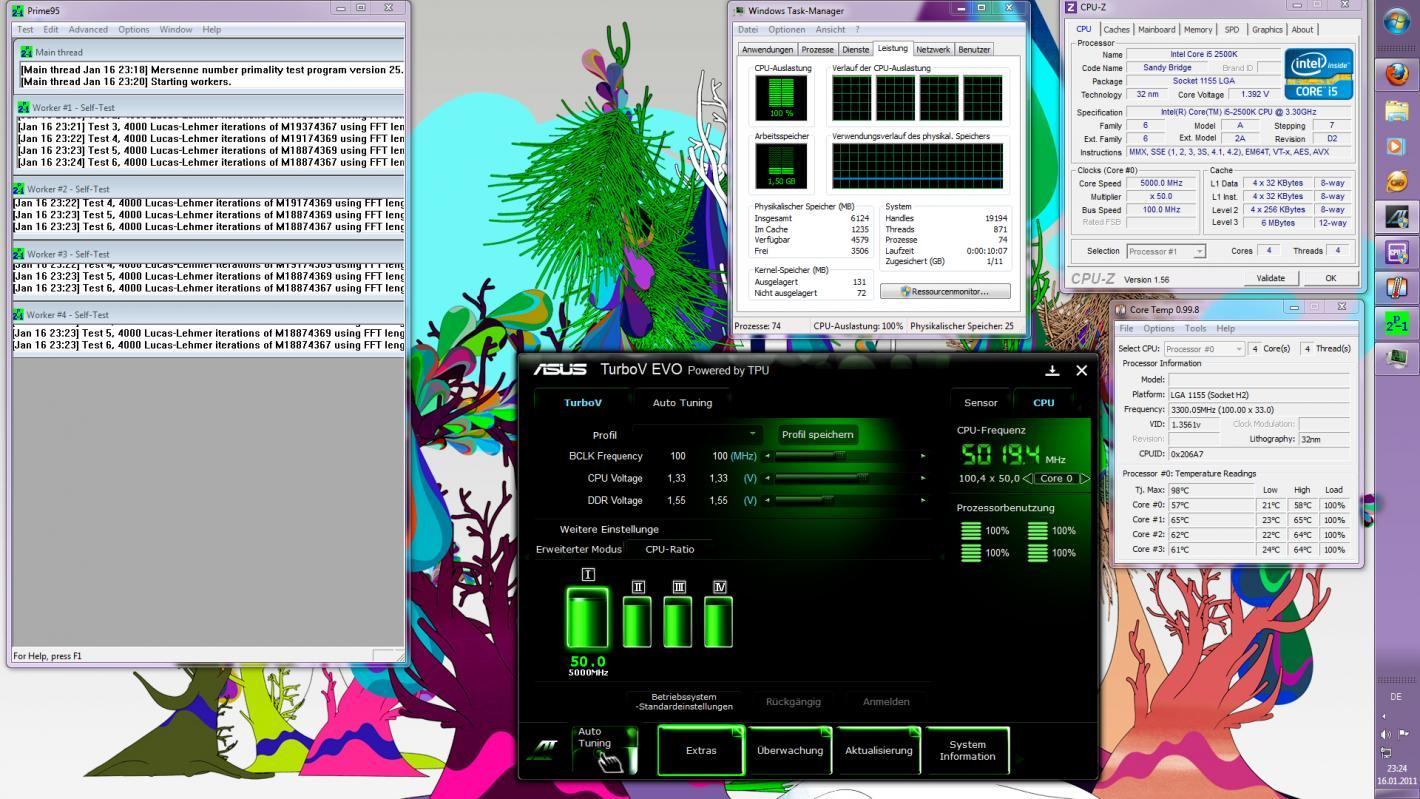
Task: Click the action center flag in tray
Action: [x=1405, y=735]
